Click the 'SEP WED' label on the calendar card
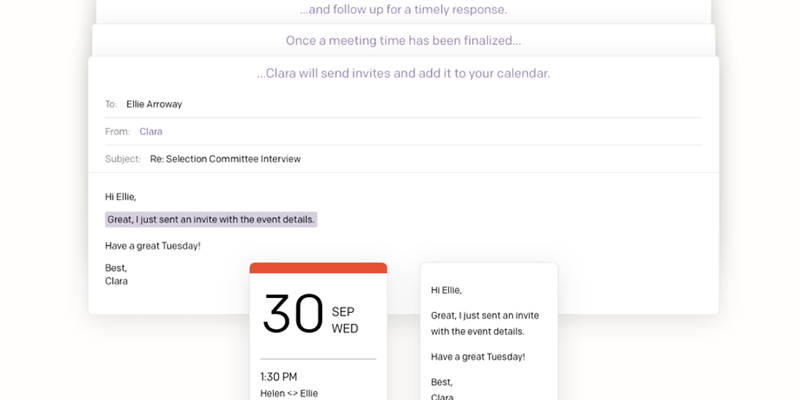Screen dimensions: 800x400 point(345,319)
